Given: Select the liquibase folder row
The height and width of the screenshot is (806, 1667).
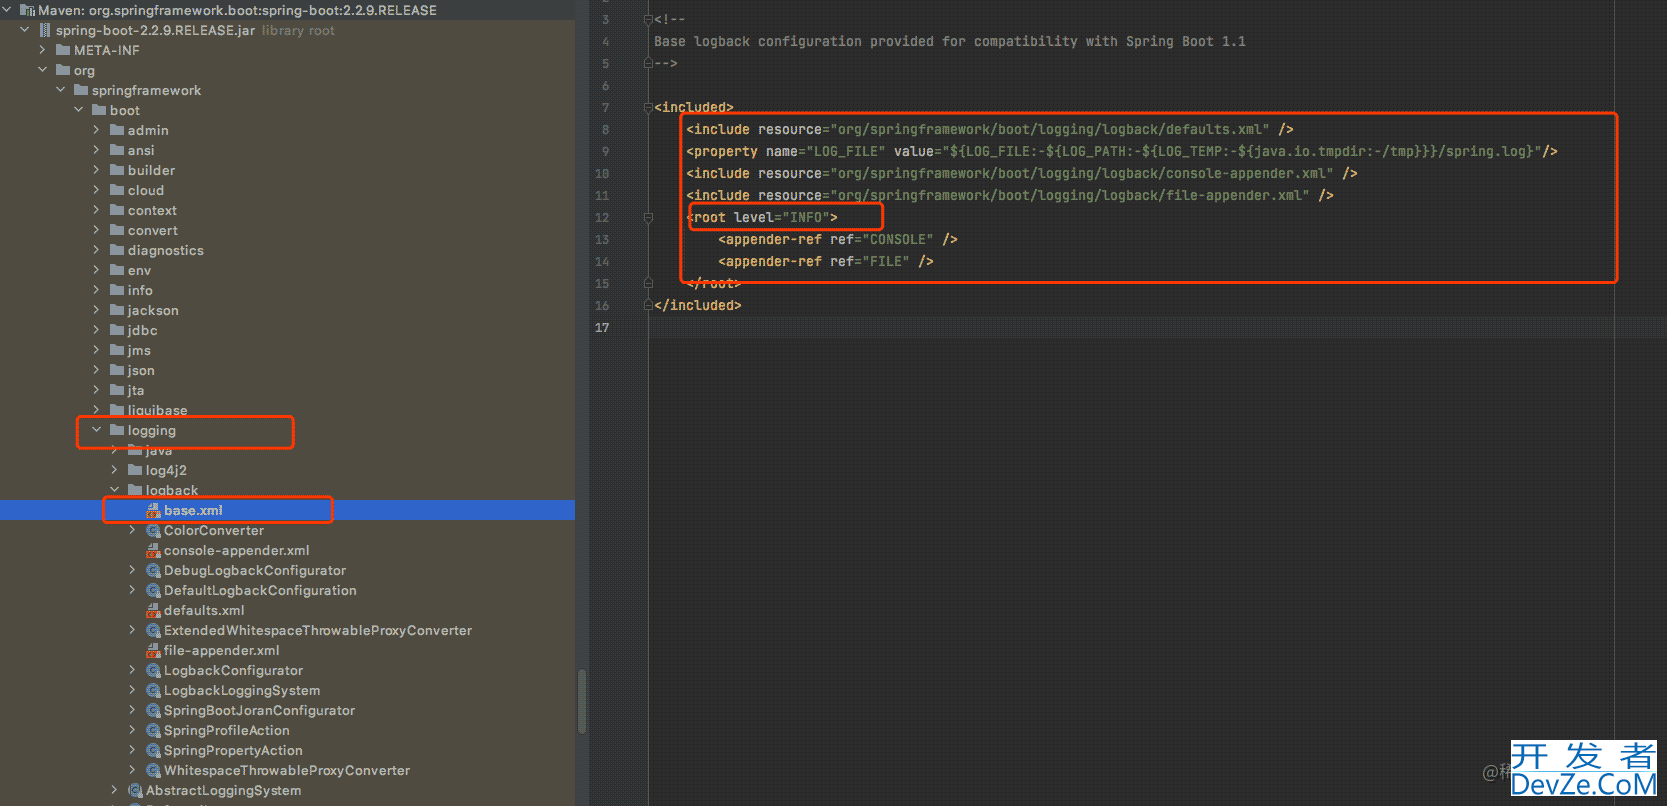Looking at the screenshot, I should tap(287, 410).
